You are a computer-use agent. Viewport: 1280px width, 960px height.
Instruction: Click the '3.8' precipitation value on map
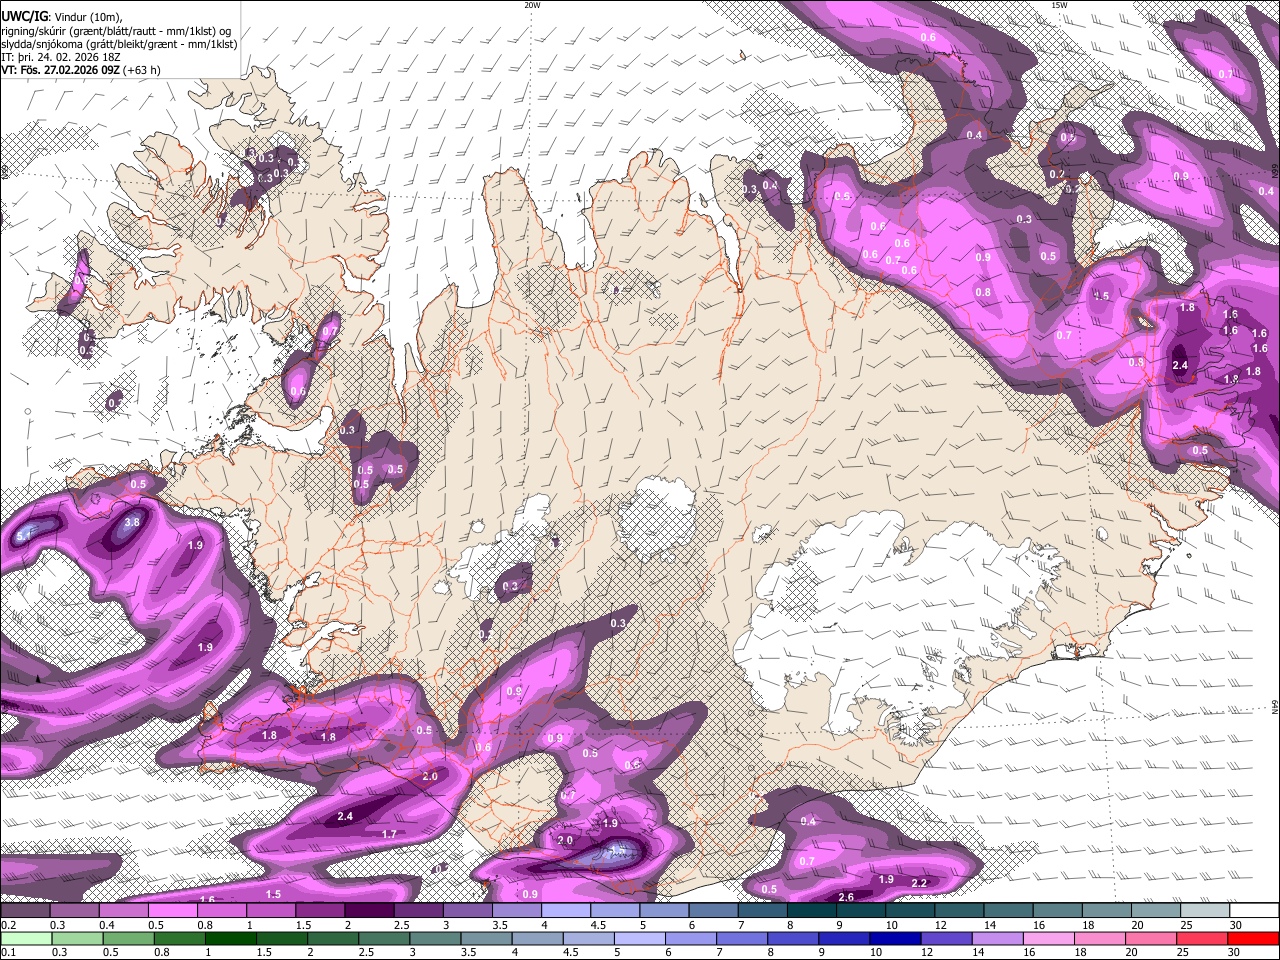click(131, 523)
